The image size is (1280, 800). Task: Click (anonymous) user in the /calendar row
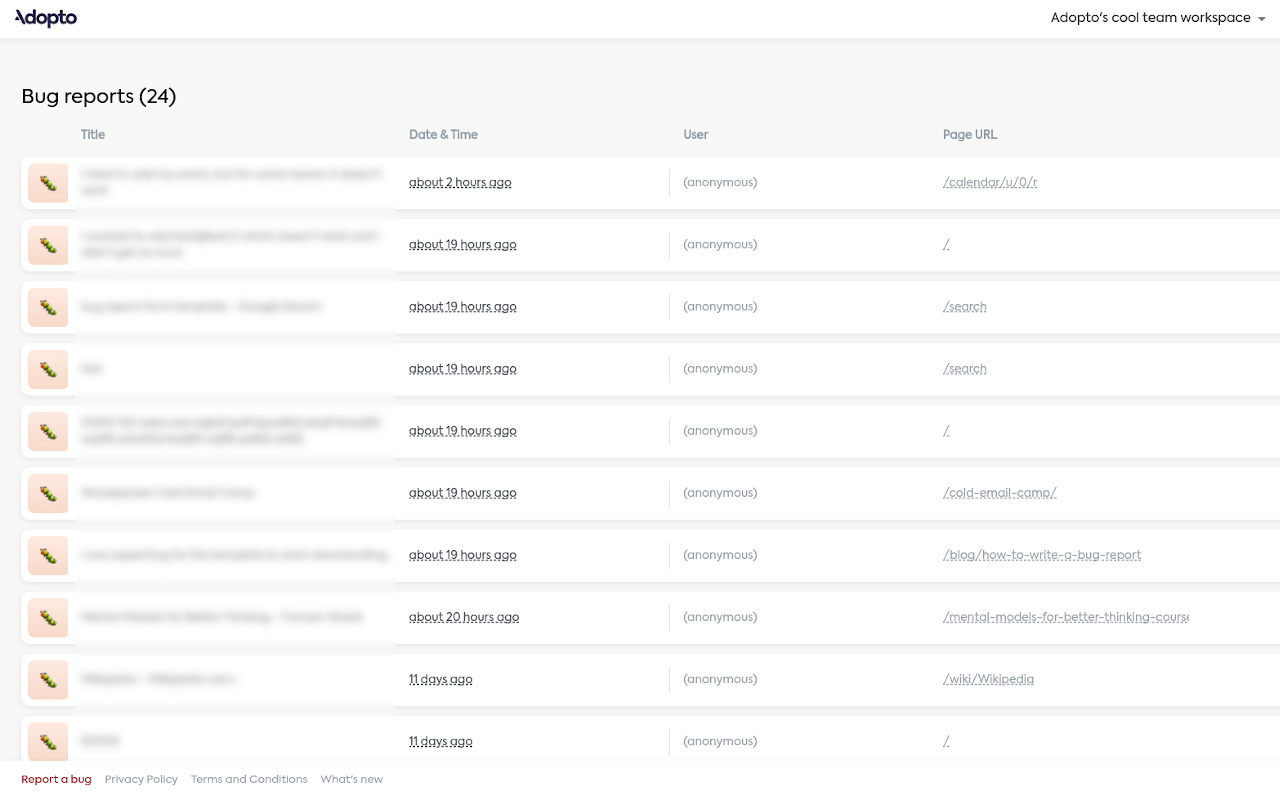tap(720, 182)
